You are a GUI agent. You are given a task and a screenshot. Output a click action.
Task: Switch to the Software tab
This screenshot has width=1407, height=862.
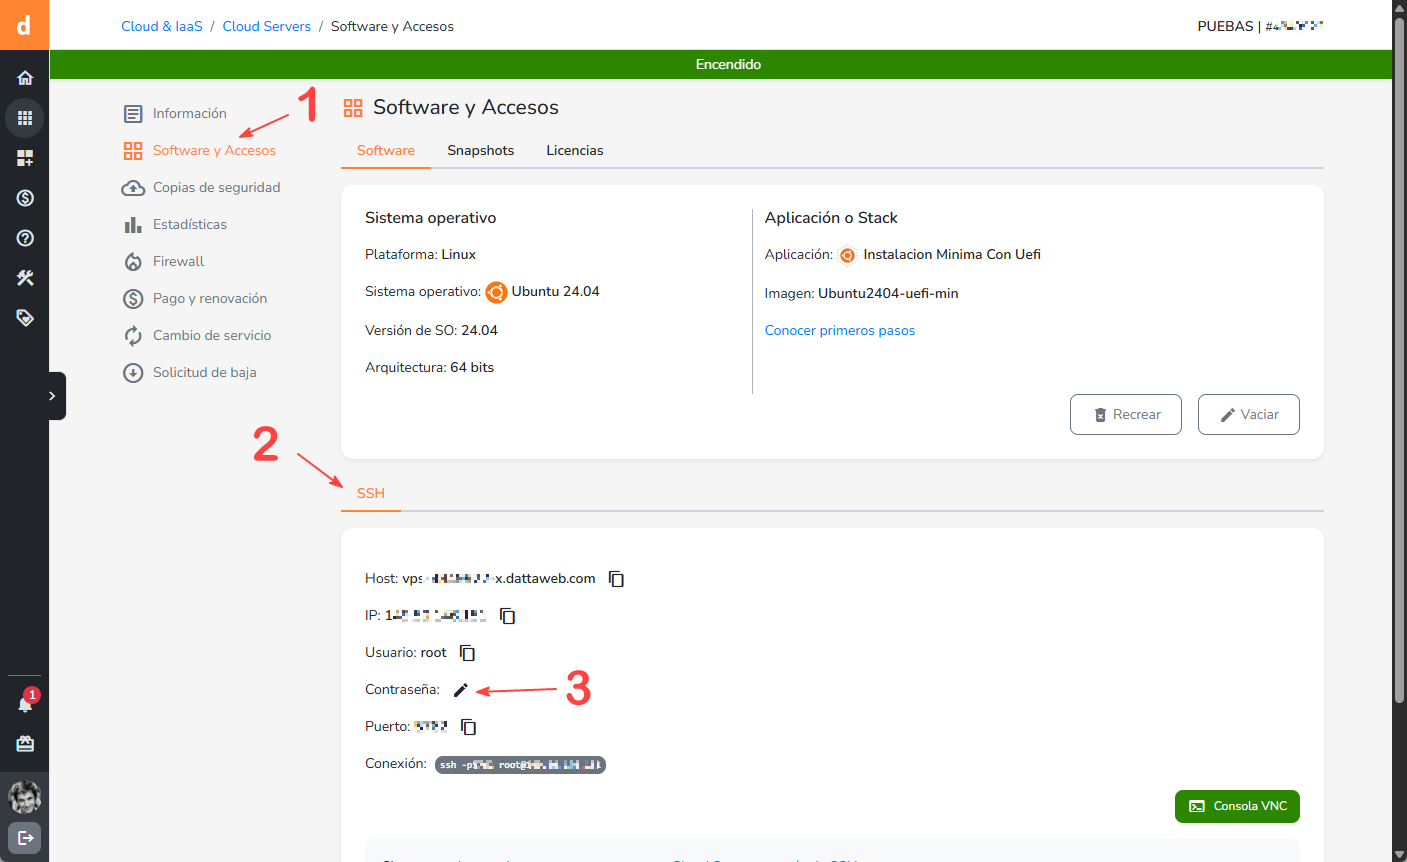point(386,150)
